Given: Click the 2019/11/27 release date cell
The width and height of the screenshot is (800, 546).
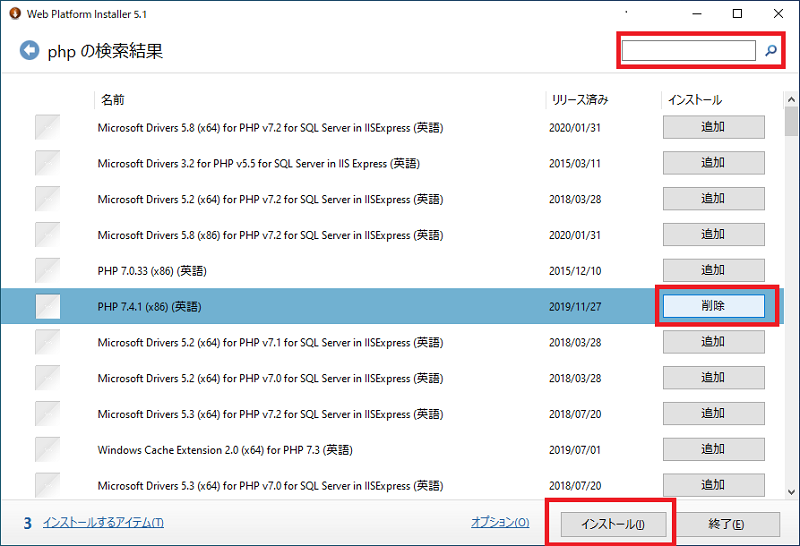Looking at the screenshot, I should (x=575, y=307).
